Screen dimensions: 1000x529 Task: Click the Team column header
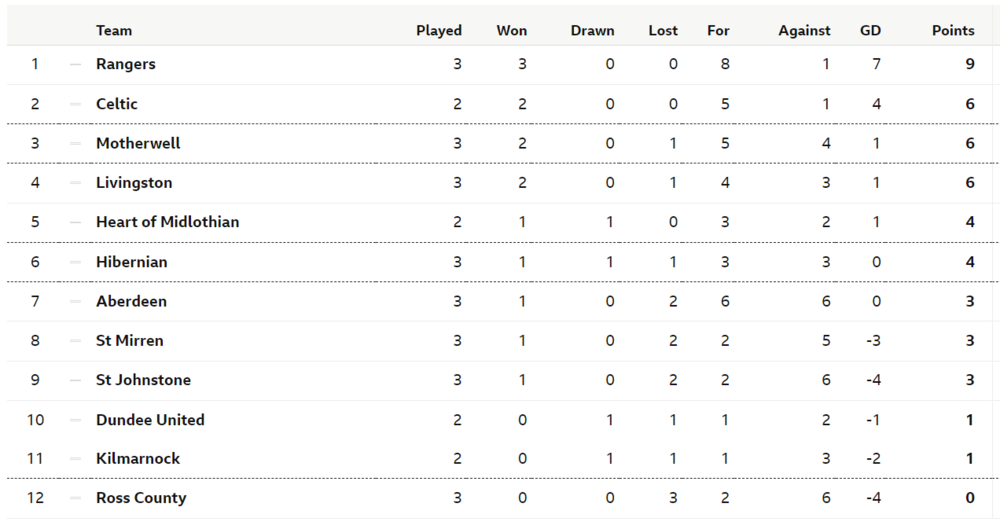coord(114,31)
